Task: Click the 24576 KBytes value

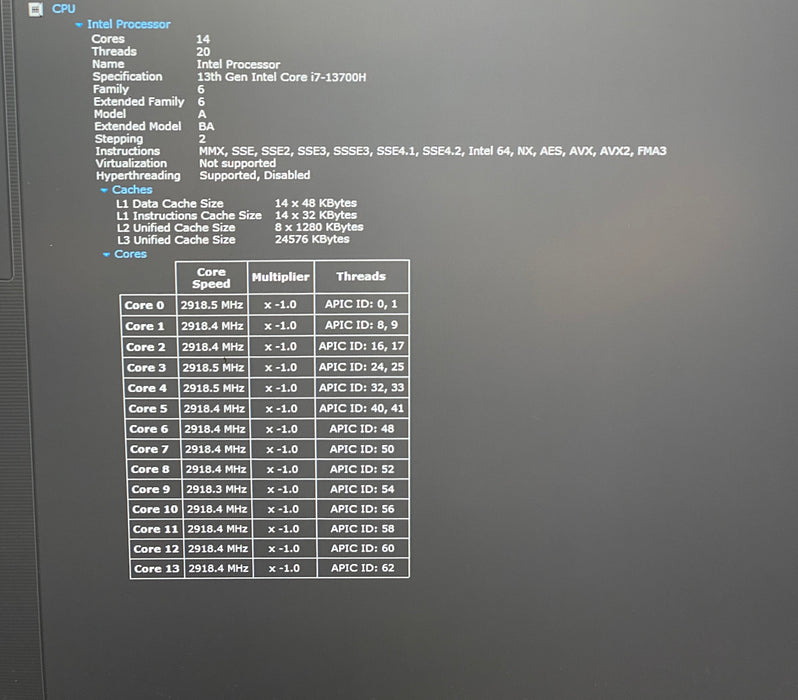Action: click(312, 239)
